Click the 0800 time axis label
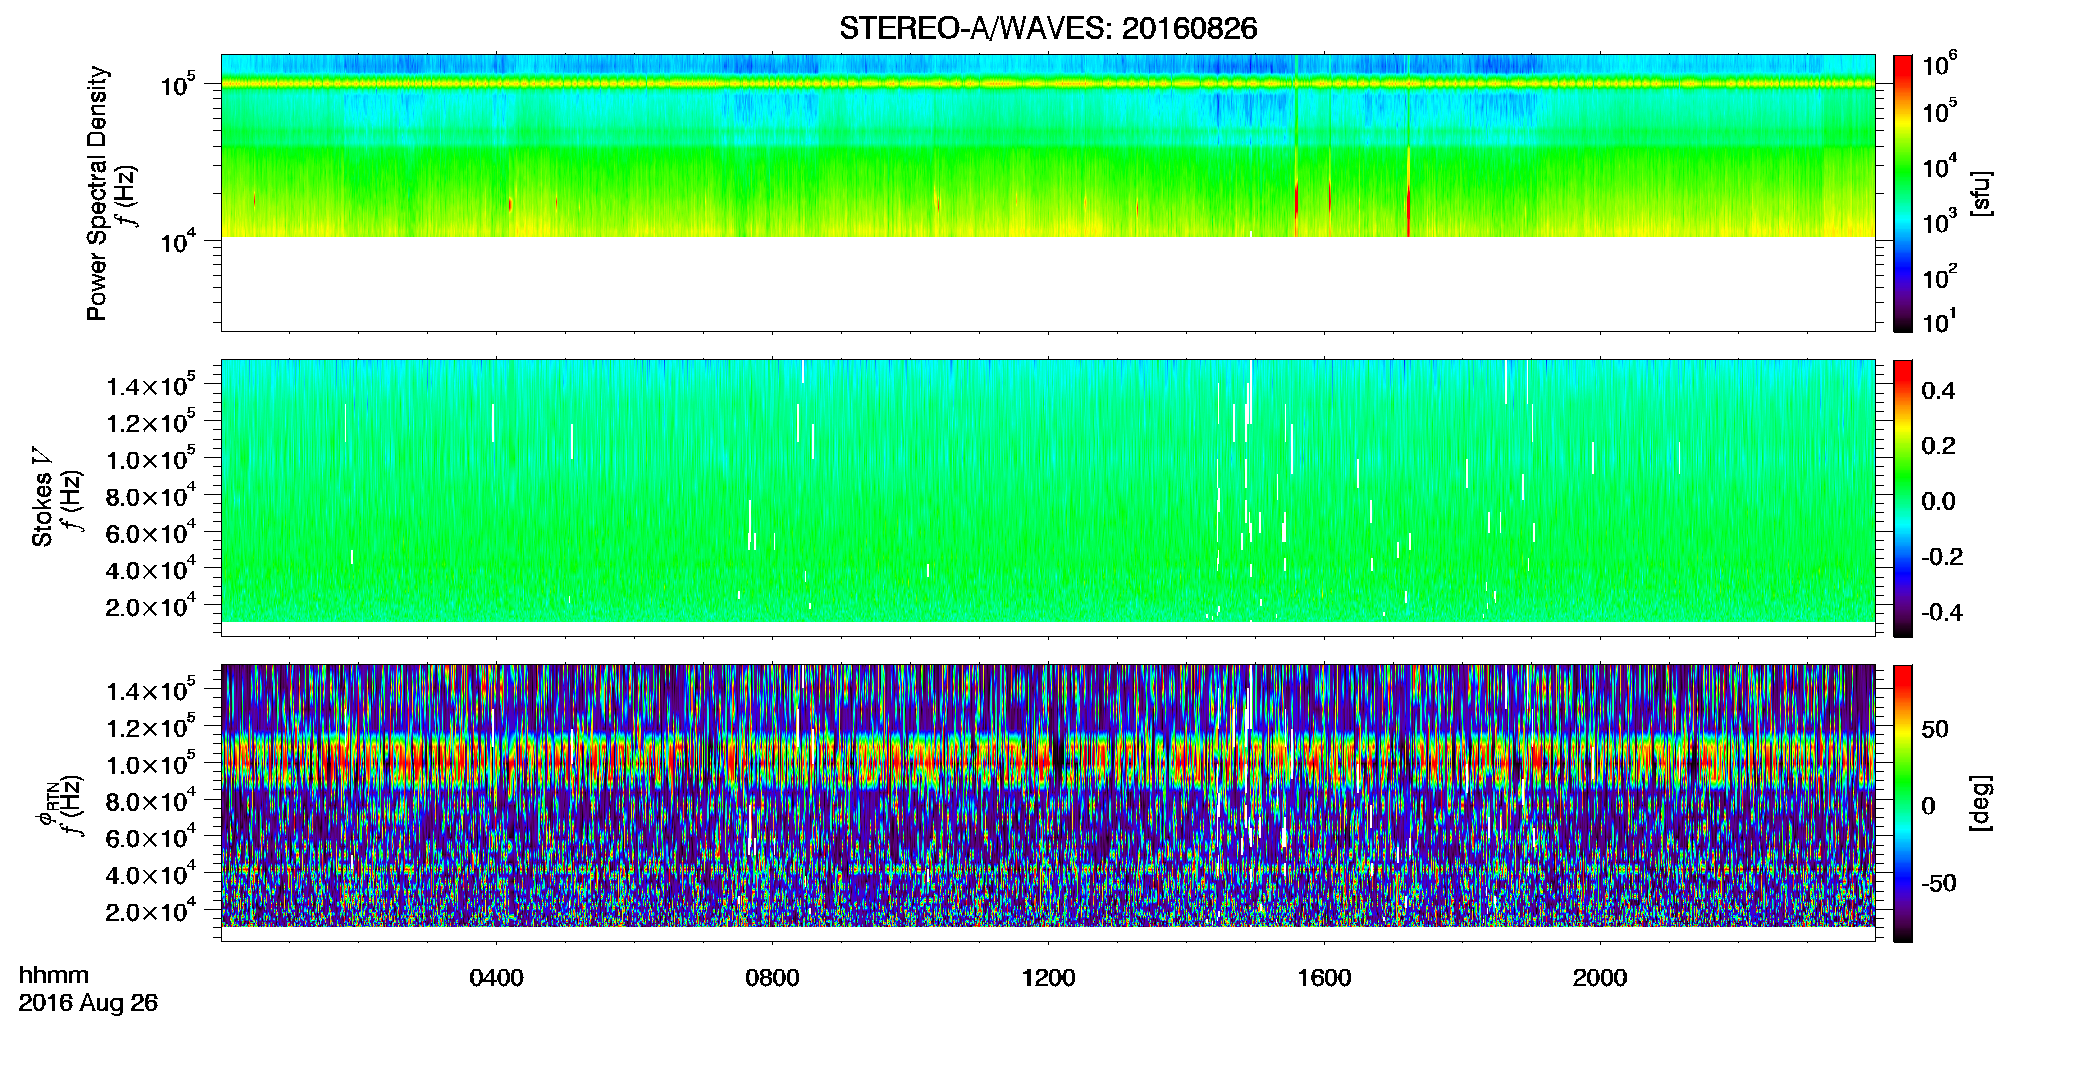The width and height of the screenshot is (2096, 1080). pyautogui.click(x=772, y=978)
